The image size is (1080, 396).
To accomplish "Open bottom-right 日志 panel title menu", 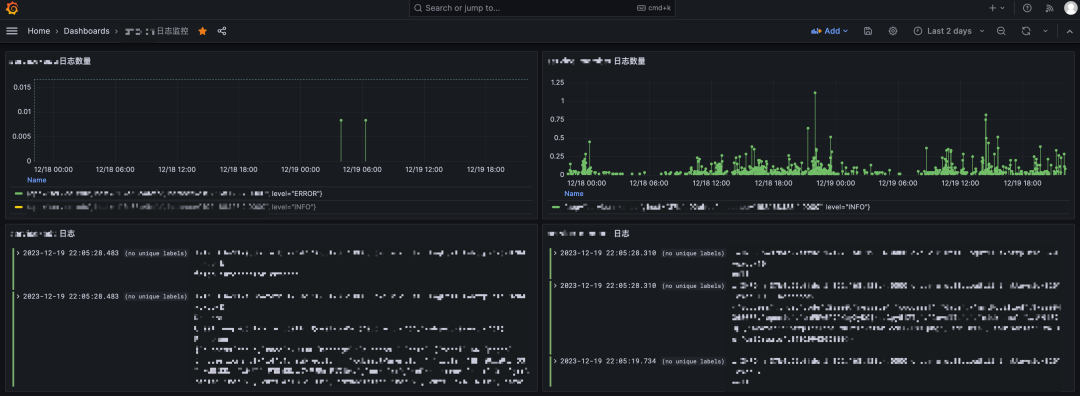I will [588, 233].
